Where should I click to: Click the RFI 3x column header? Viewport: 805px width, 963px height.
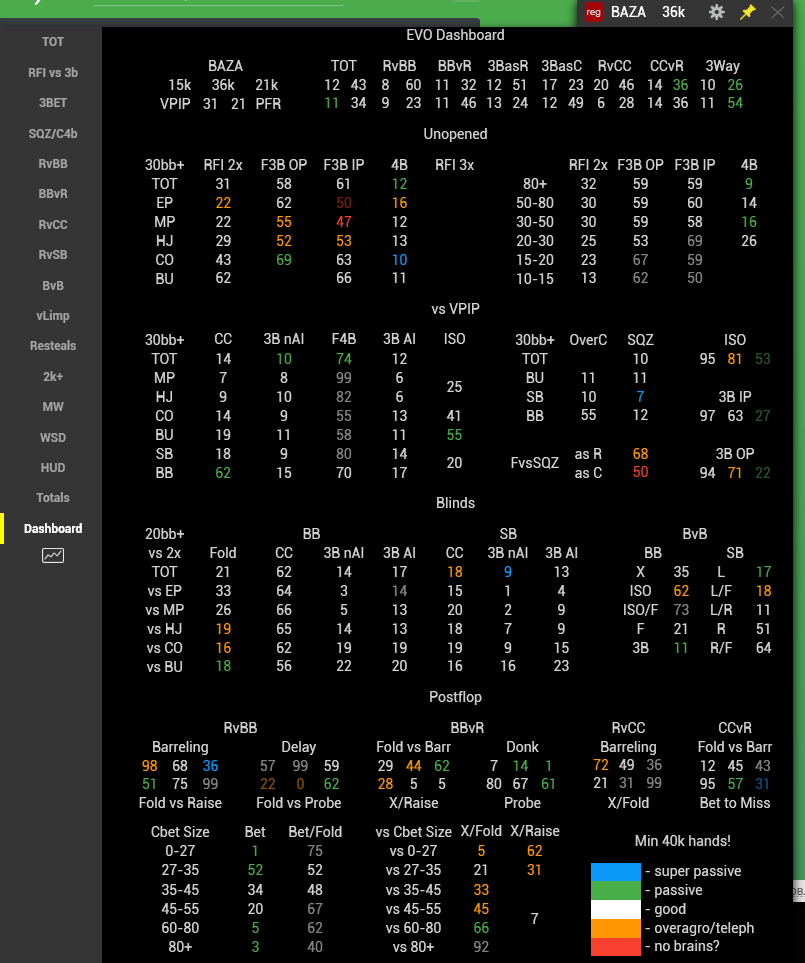454,165
